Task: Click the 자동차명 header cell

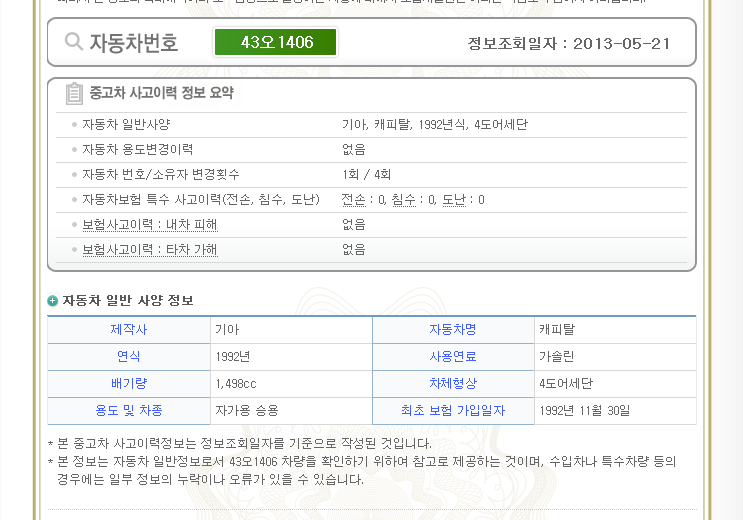Action: [x=453, y=329]
